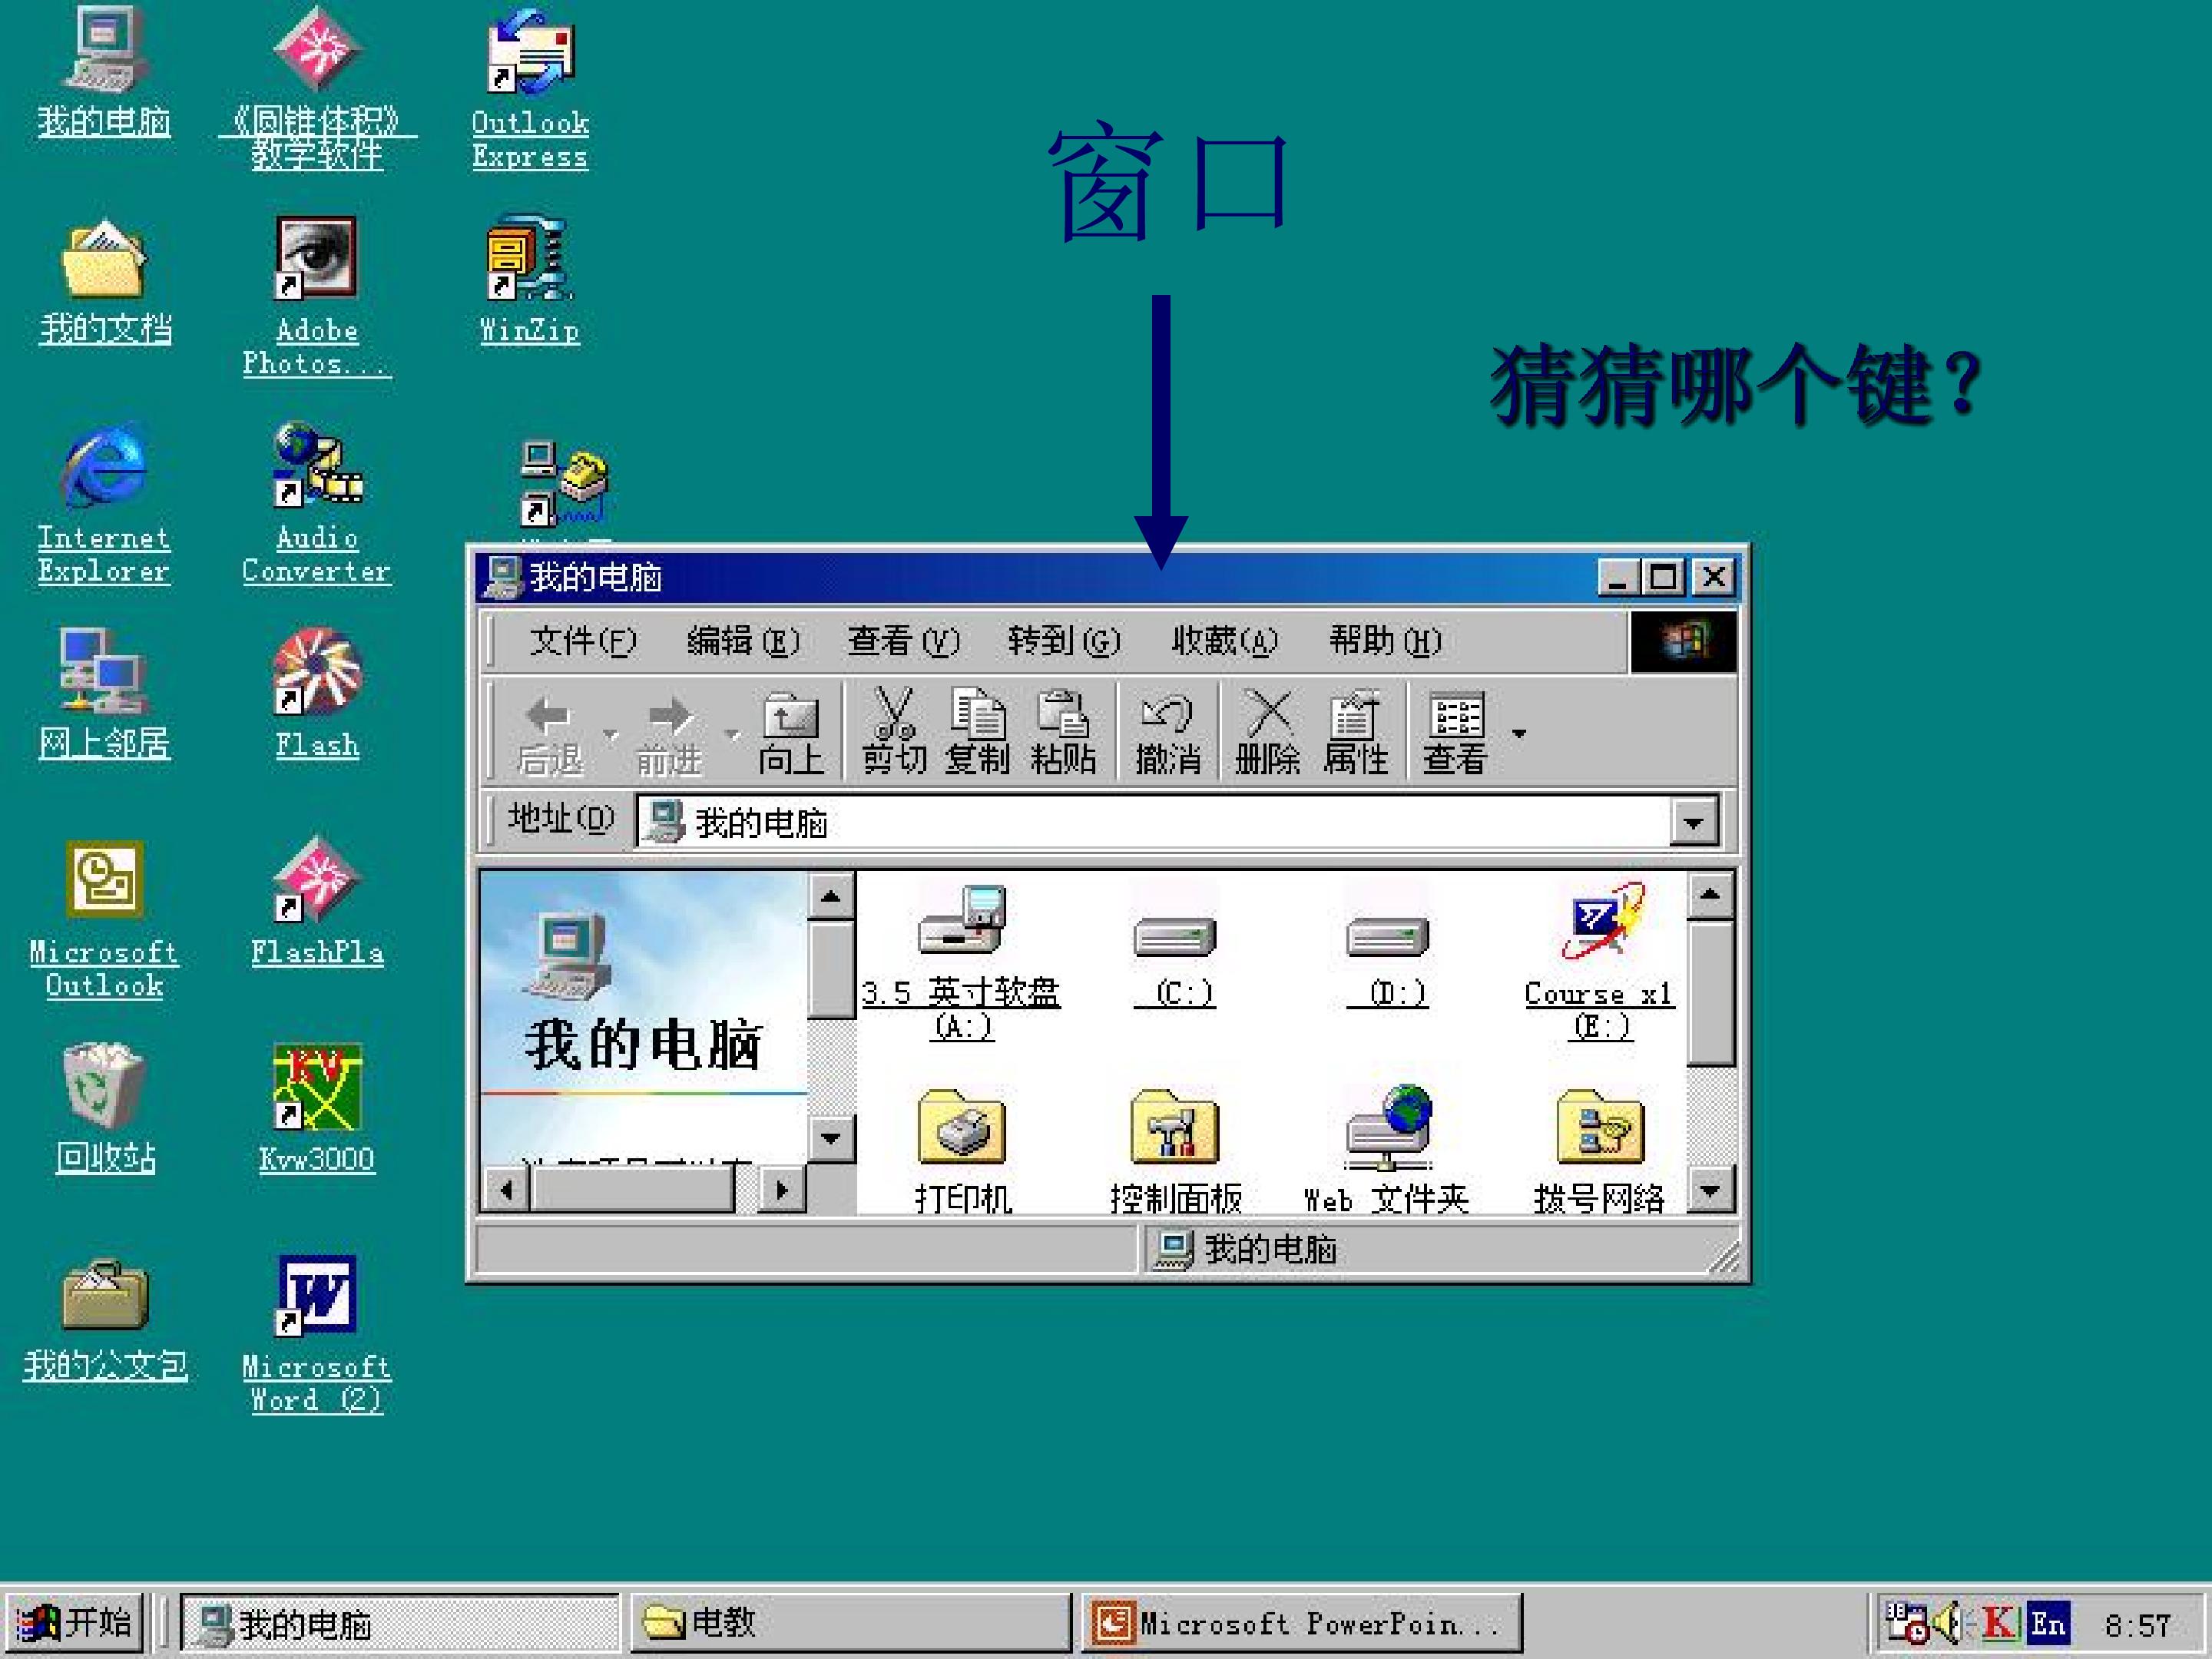Expand the Views (查看) dropdown arrow
The height and width of the screenshot is (1659, 2212).
click(1519, 734)
